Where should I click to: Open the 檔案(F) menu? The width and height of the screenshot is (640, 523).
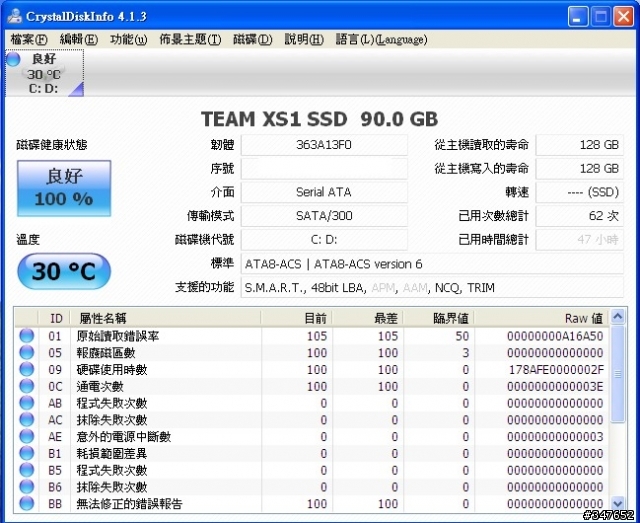[x=29, y=39]
